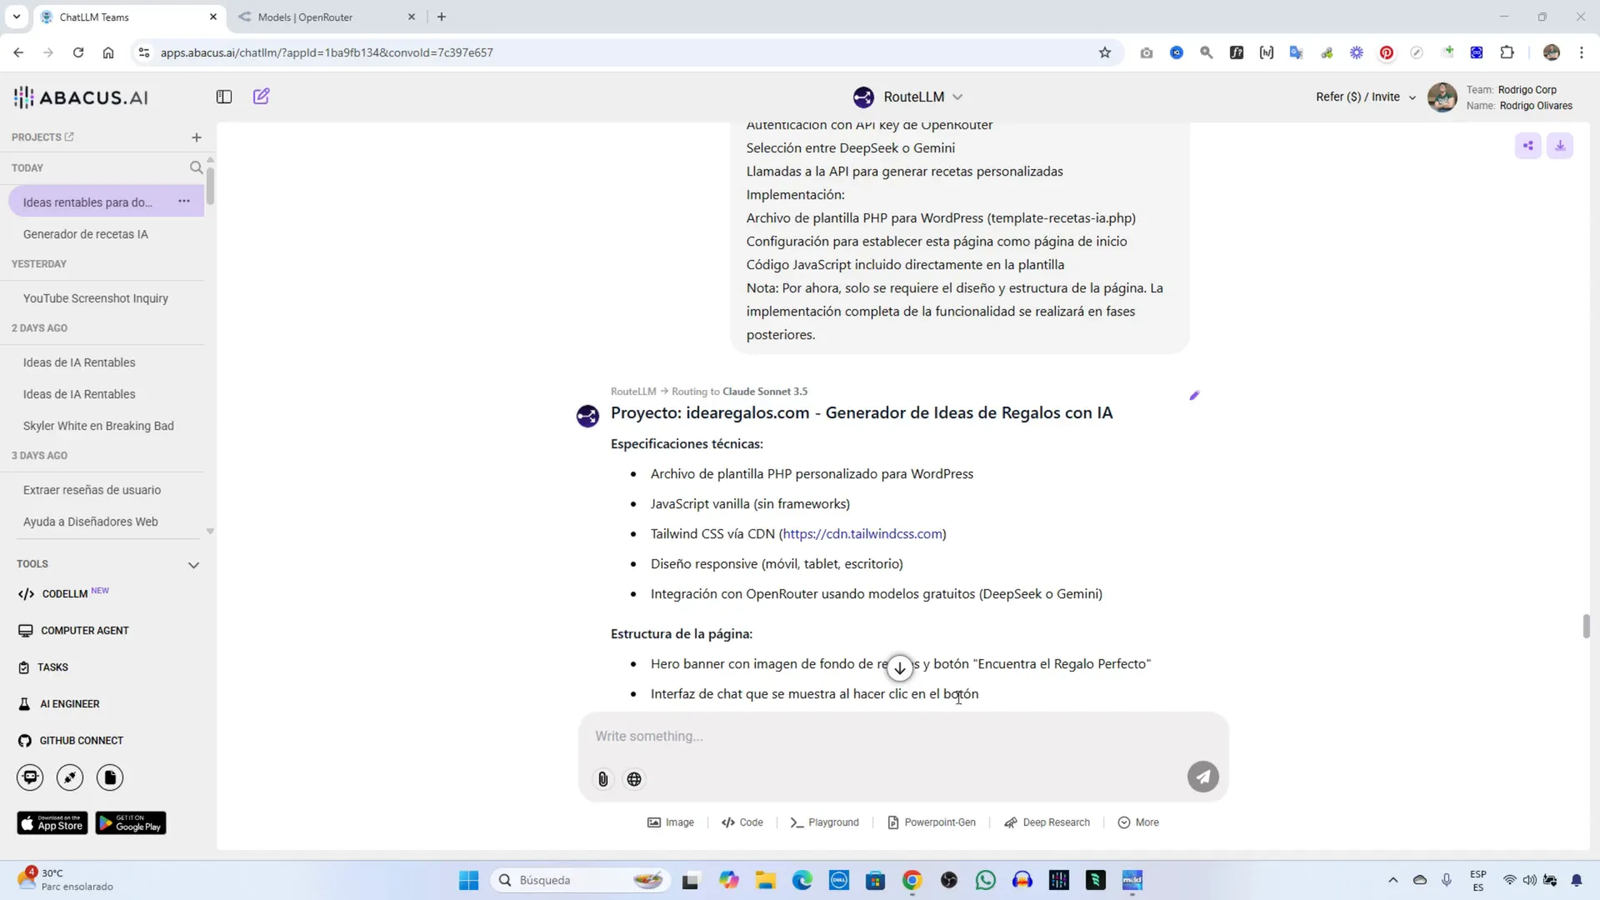Image resolution: width=1600 pixels, height=900 pixels.
Task: Collapse the TOOLS section chevron
Action: pos(193,564)
